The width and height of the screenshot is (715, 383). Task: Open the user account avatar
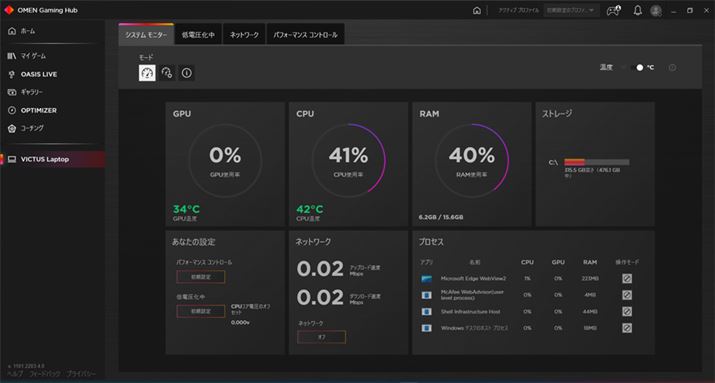(656, 10)
